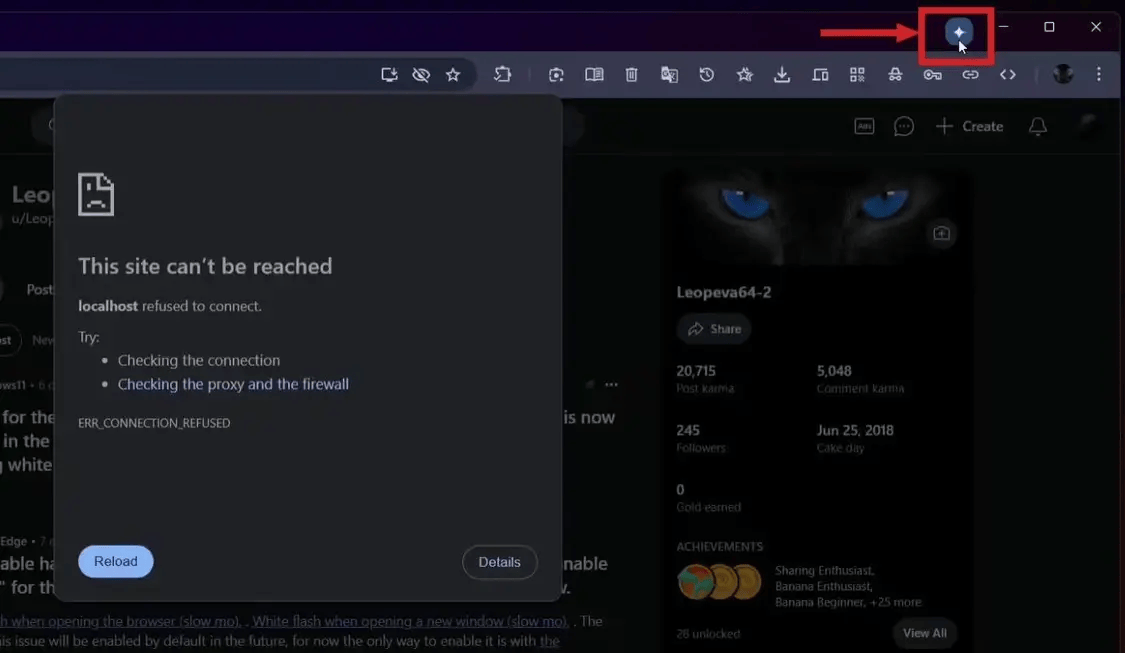Open reading mode book icon
This screenshot has width=1125, height=653.
coord(594,75)
